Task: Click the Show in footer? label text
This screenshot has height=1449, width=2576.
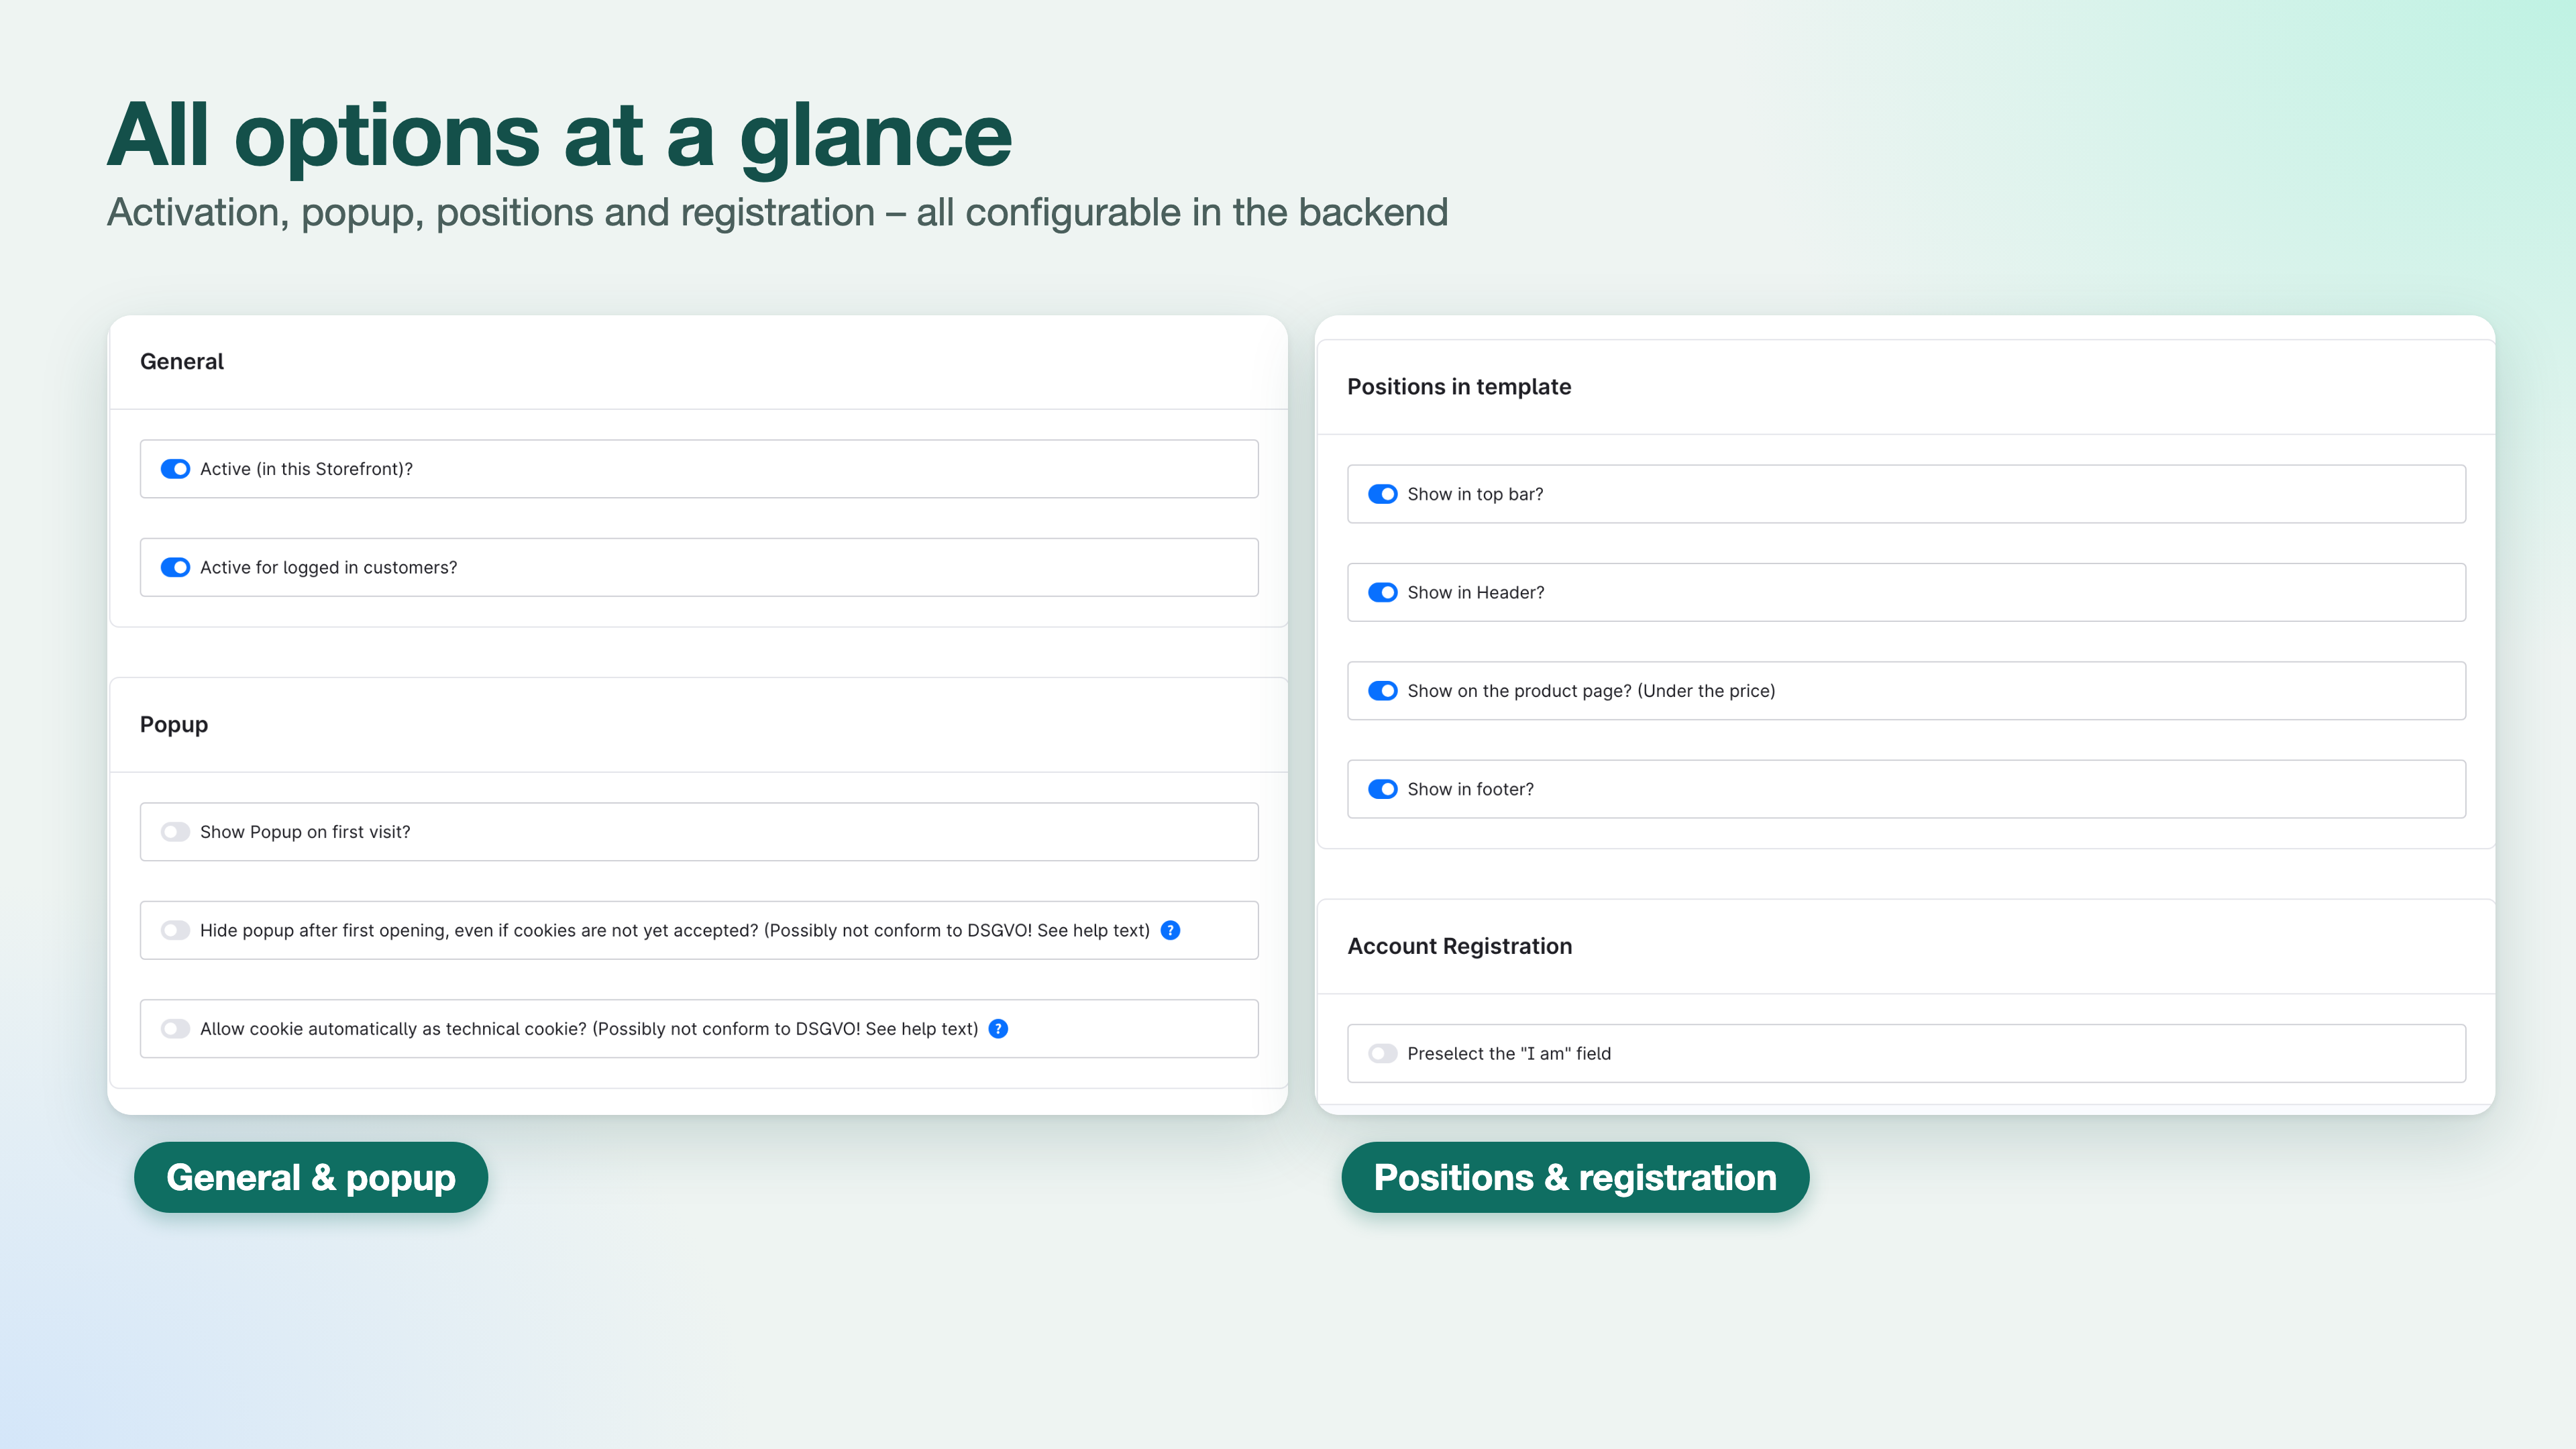Action: click(1470, 789)
